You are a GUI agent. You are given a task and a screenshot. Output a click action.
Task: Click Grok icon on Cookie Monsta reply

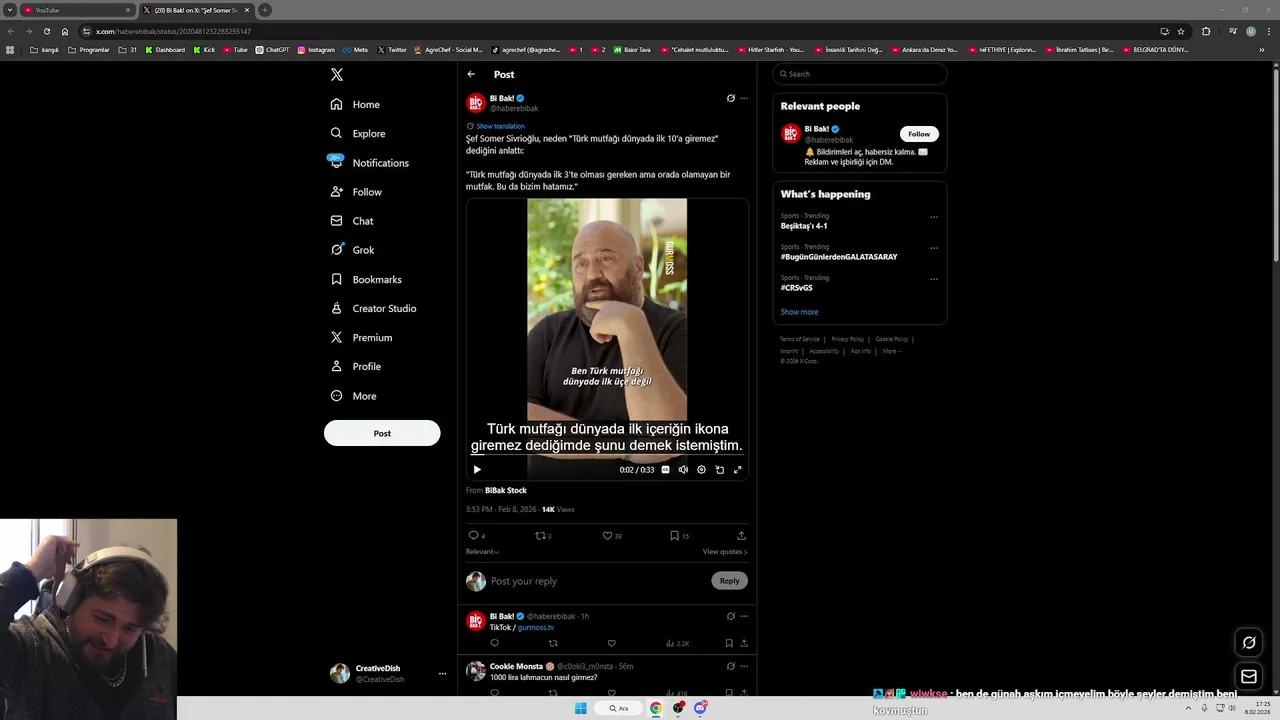point(730,666)
